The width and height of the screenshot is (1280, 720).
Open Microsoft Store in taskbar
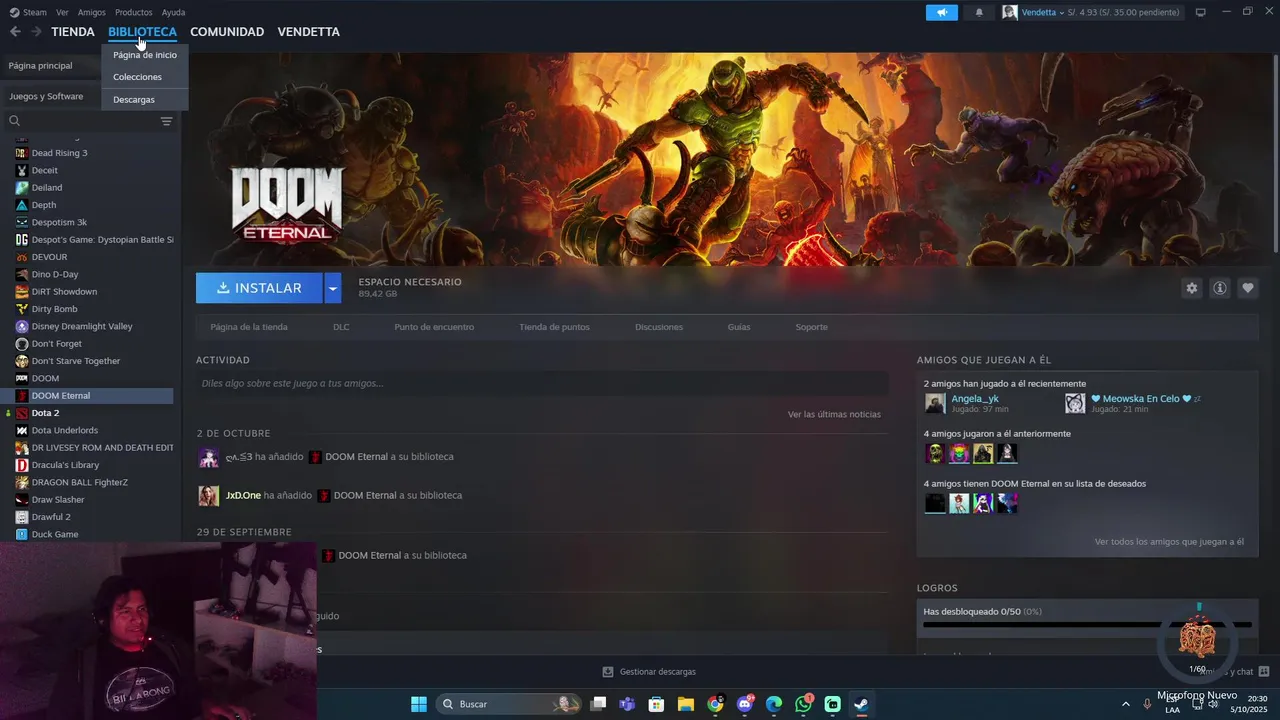[x=656, y=704]
